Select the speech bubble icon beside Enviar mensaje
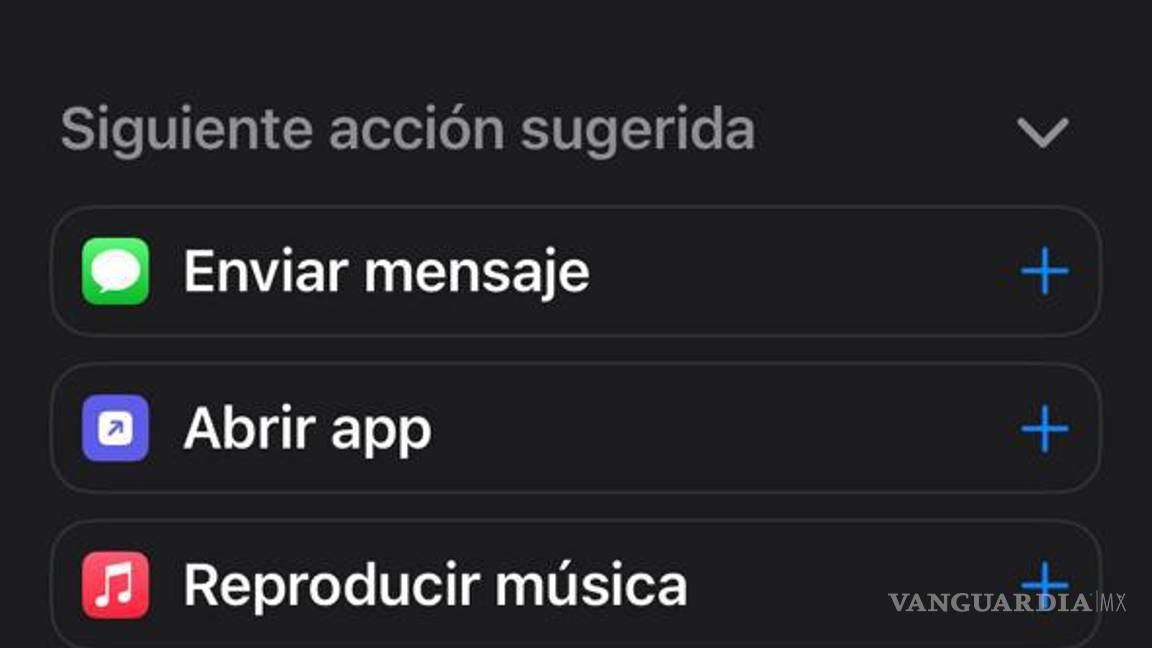1152x648 pixels. pyautogui.click(x=115, y=270)
